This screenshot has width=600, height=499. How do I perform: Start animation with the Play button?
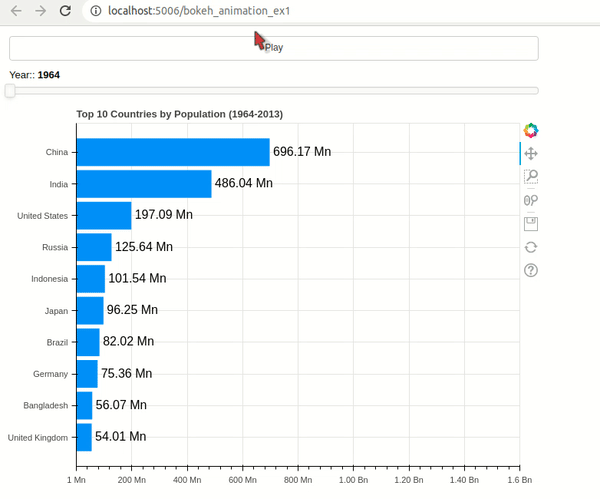point(274,48)
